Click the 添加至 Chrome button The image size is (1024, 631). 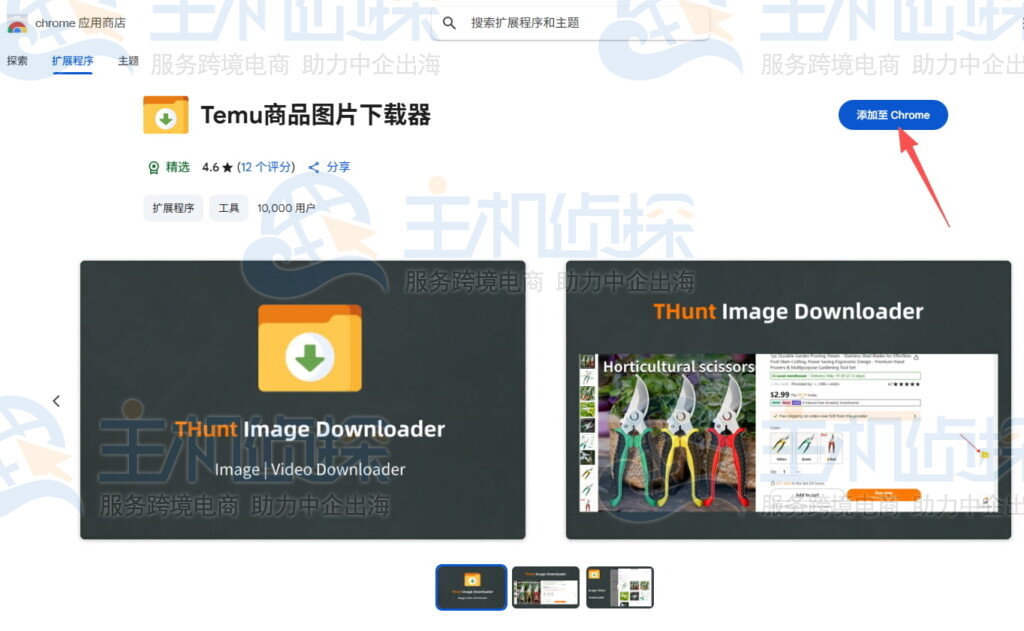click(892, 114)
